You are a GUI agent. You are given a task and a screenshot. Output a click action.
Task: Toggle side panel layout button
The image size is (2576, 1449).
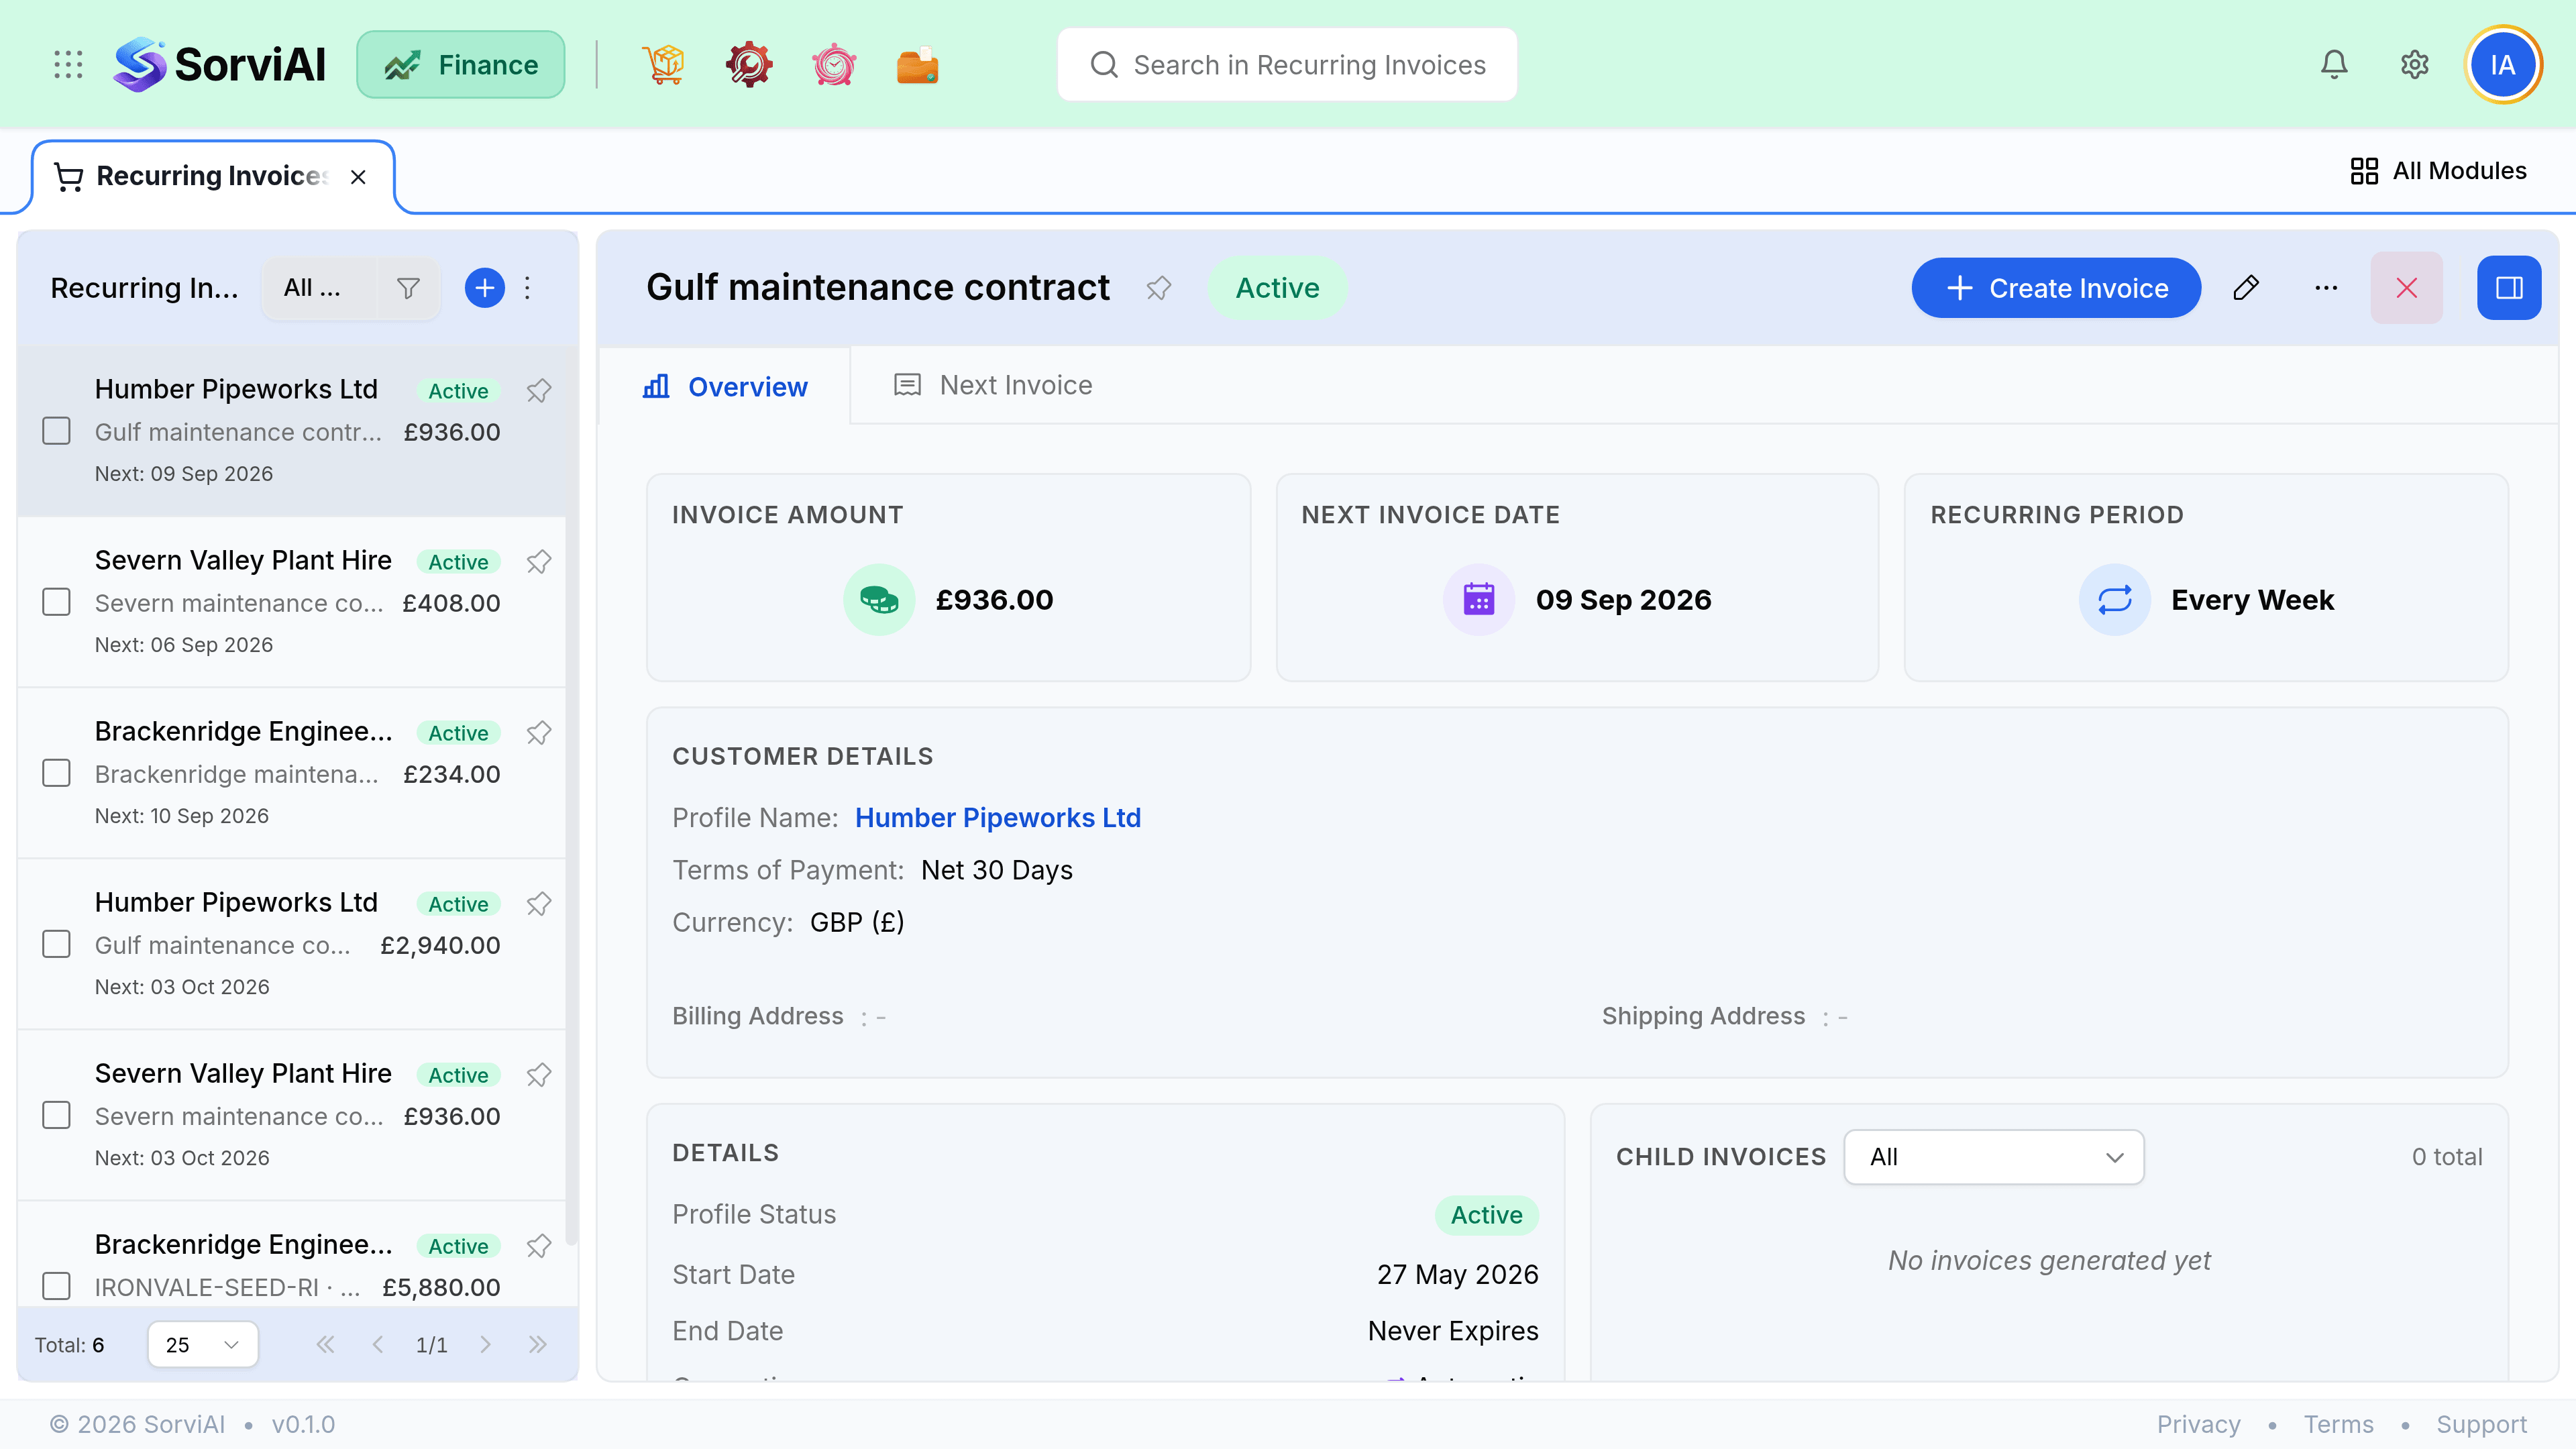[x=2509, y=288]
